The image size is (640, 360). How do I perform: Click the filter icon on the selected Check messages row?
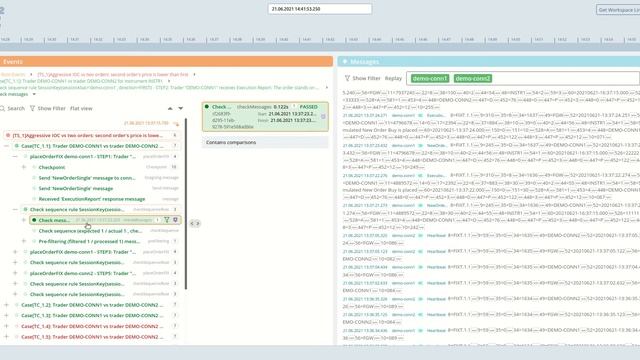(x=167, y=220)
